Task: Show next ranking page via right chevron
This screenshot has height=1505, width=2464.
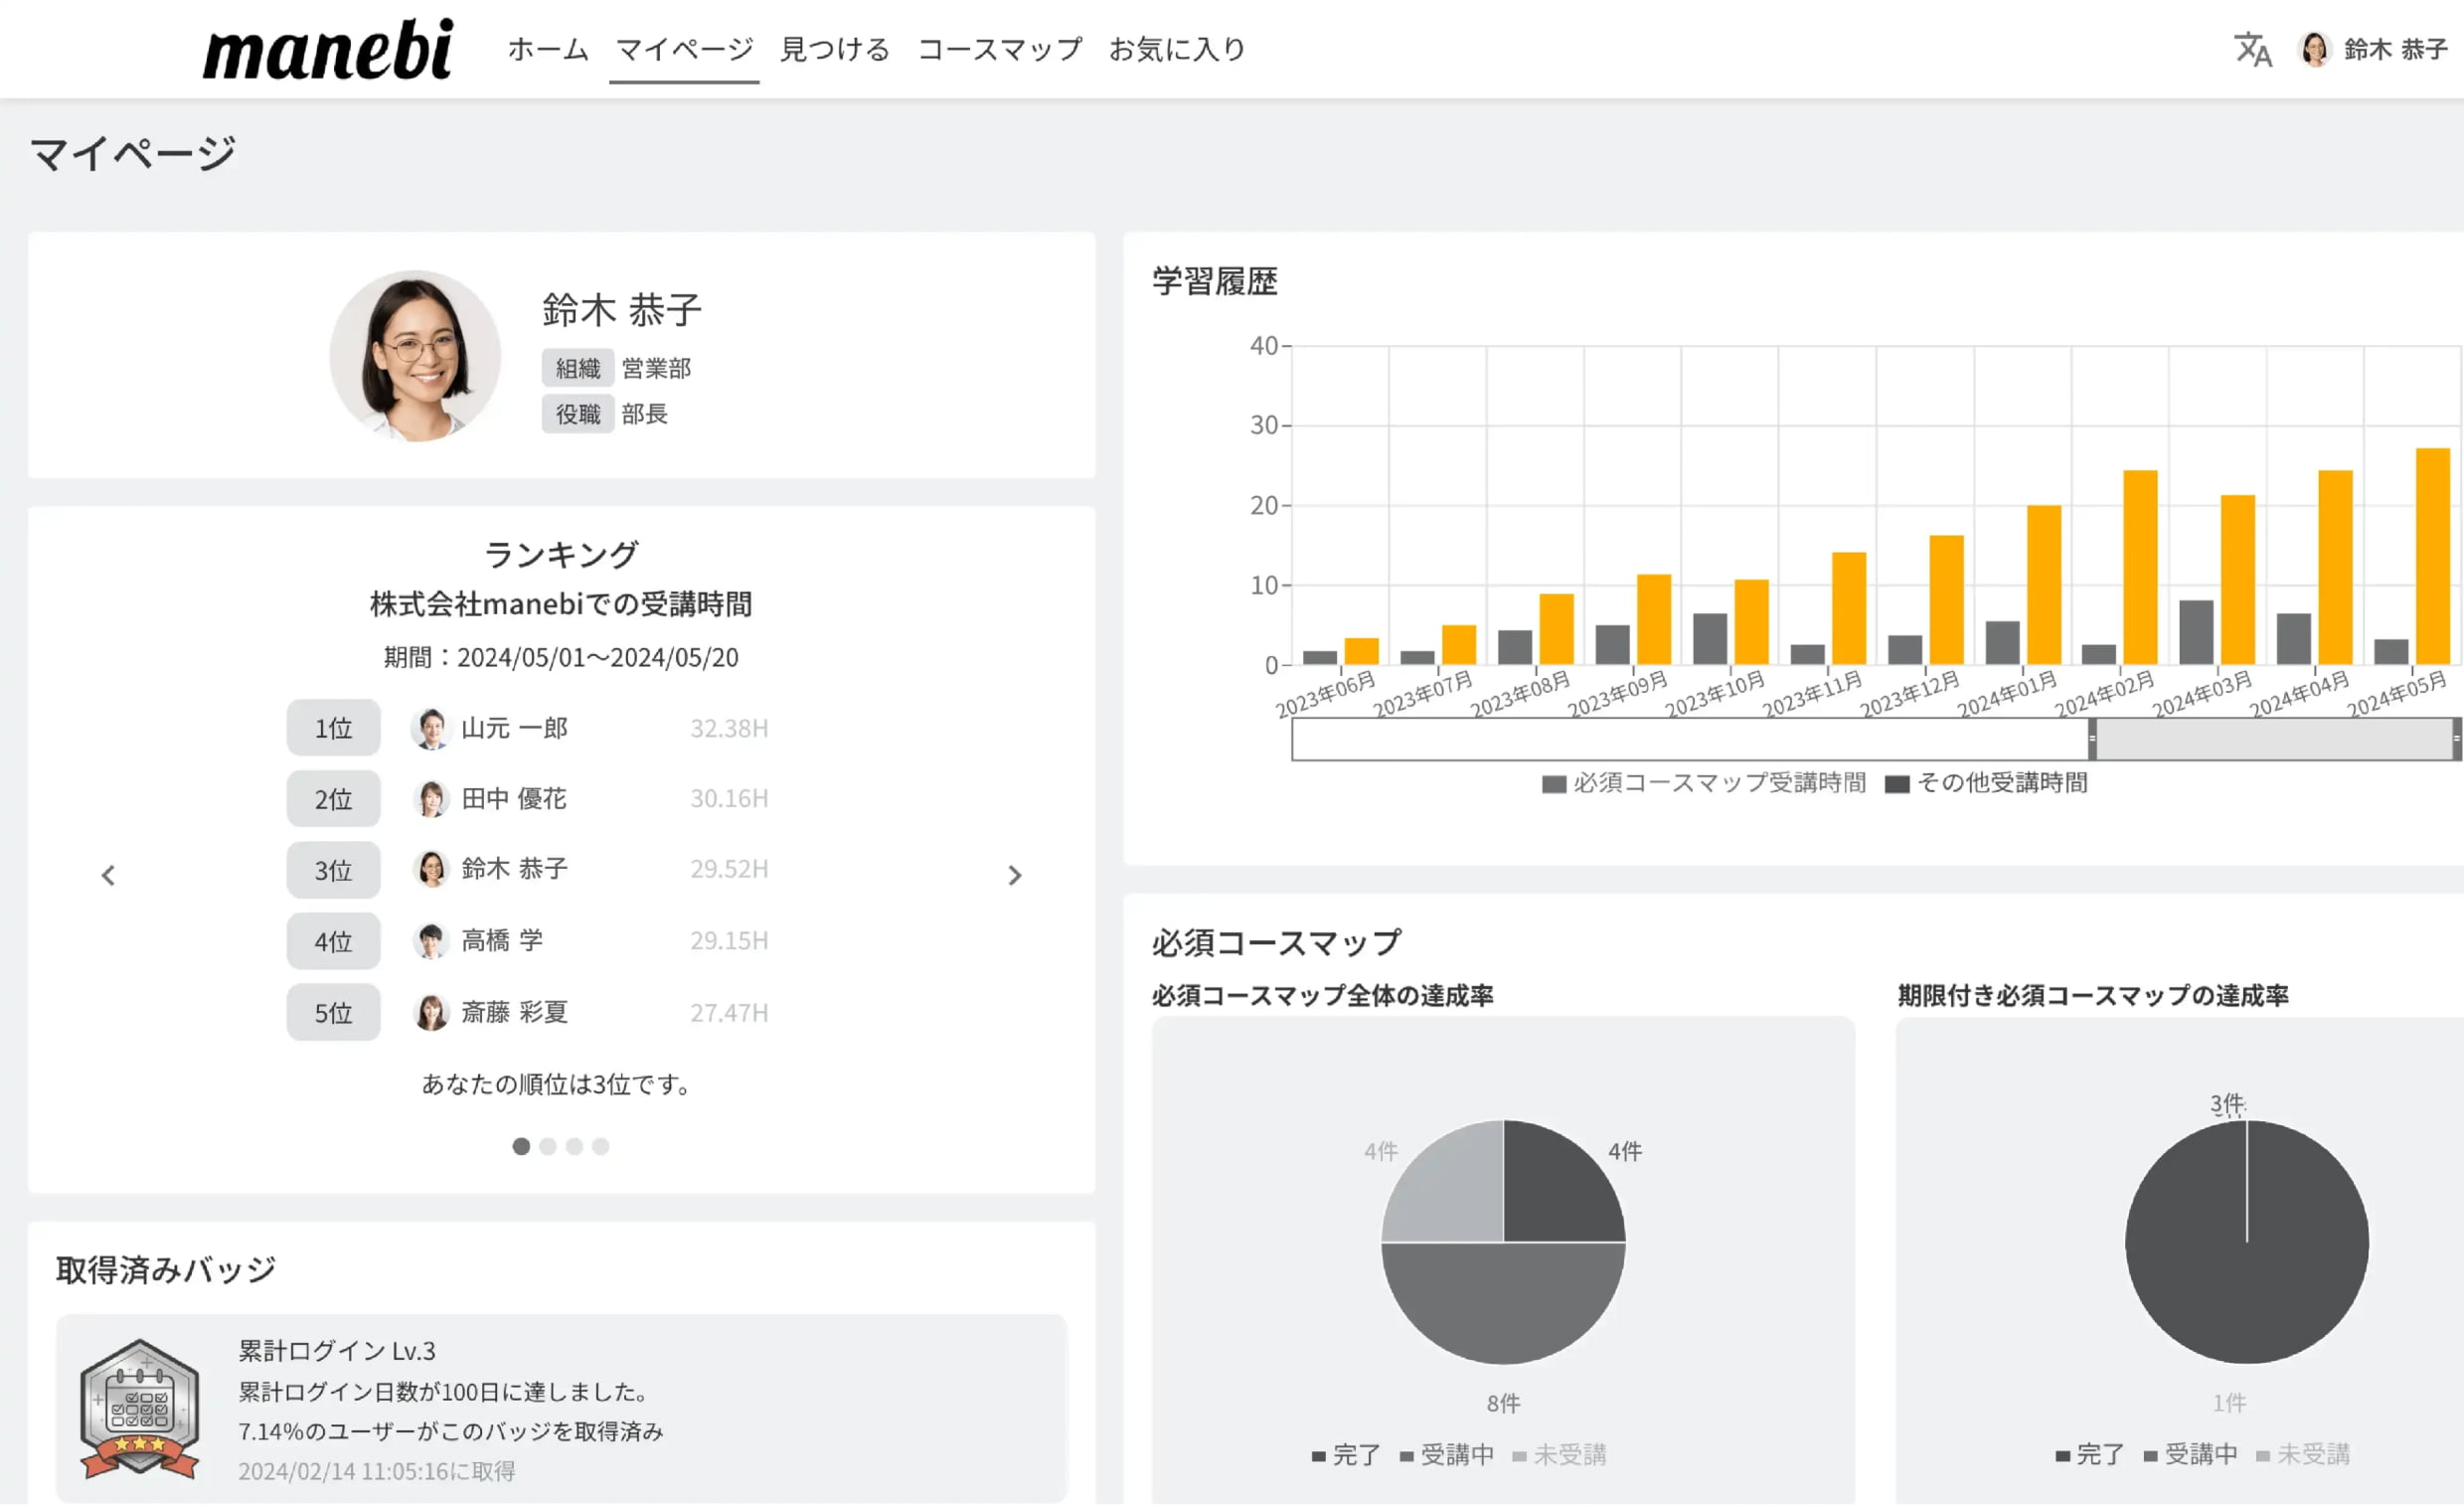Action: 1016,874
